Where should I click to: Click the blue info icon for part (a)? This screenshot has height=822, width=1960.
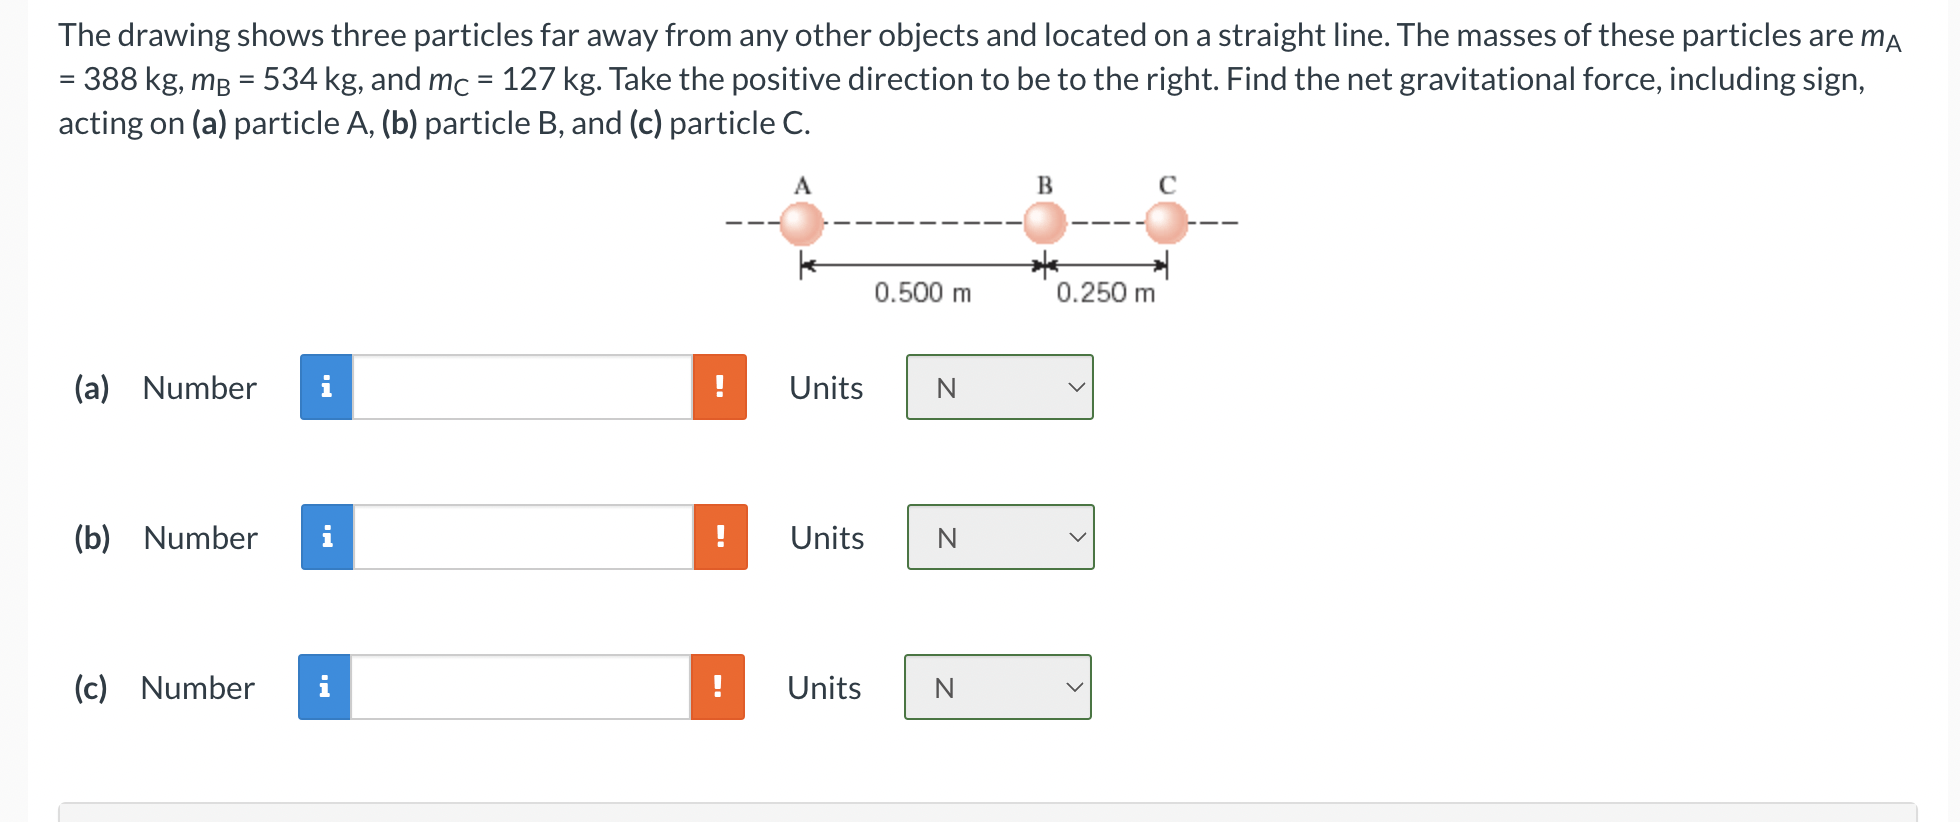pos(326,387)
